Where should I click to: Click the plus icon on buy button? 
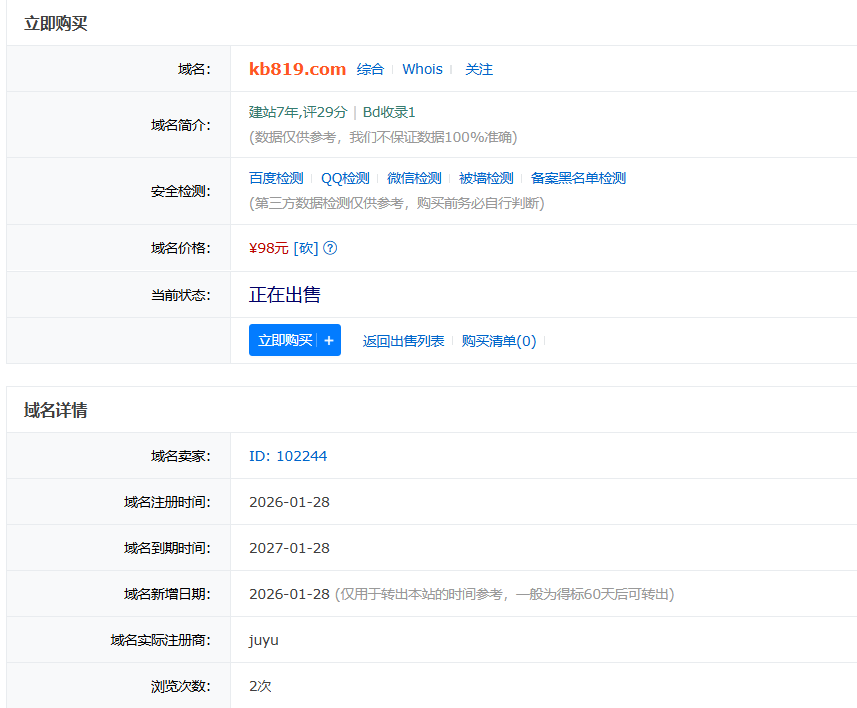[329, 341]
